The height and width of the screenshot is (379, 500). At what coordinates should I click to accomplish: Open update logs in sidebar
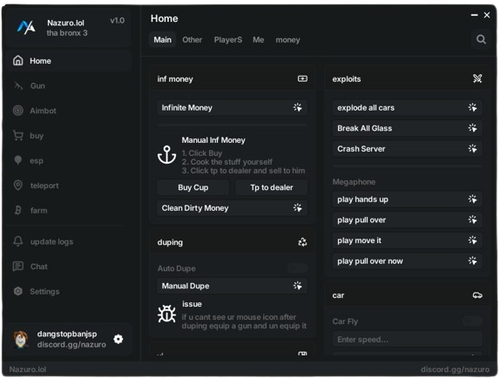coord(69,241)
